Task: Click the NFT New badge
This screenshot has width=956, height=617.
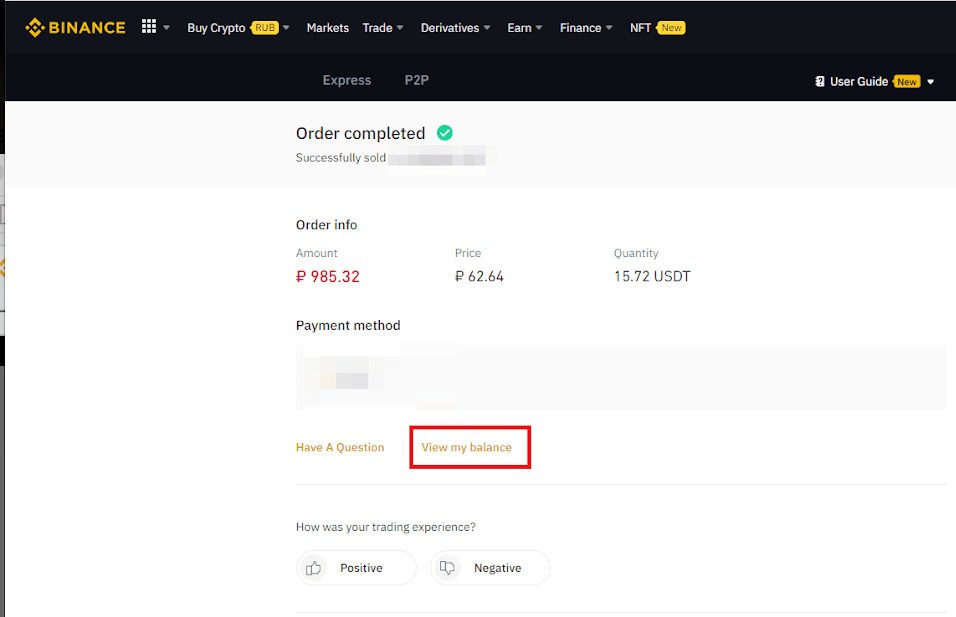Action: coord(672,28)
